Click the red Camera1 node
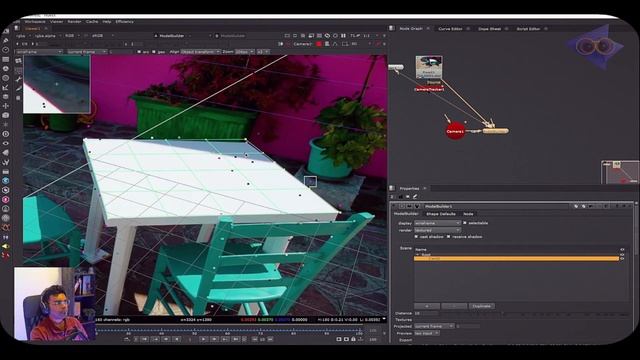The width and height of the screenshot is (640, 360). point(455,131)
